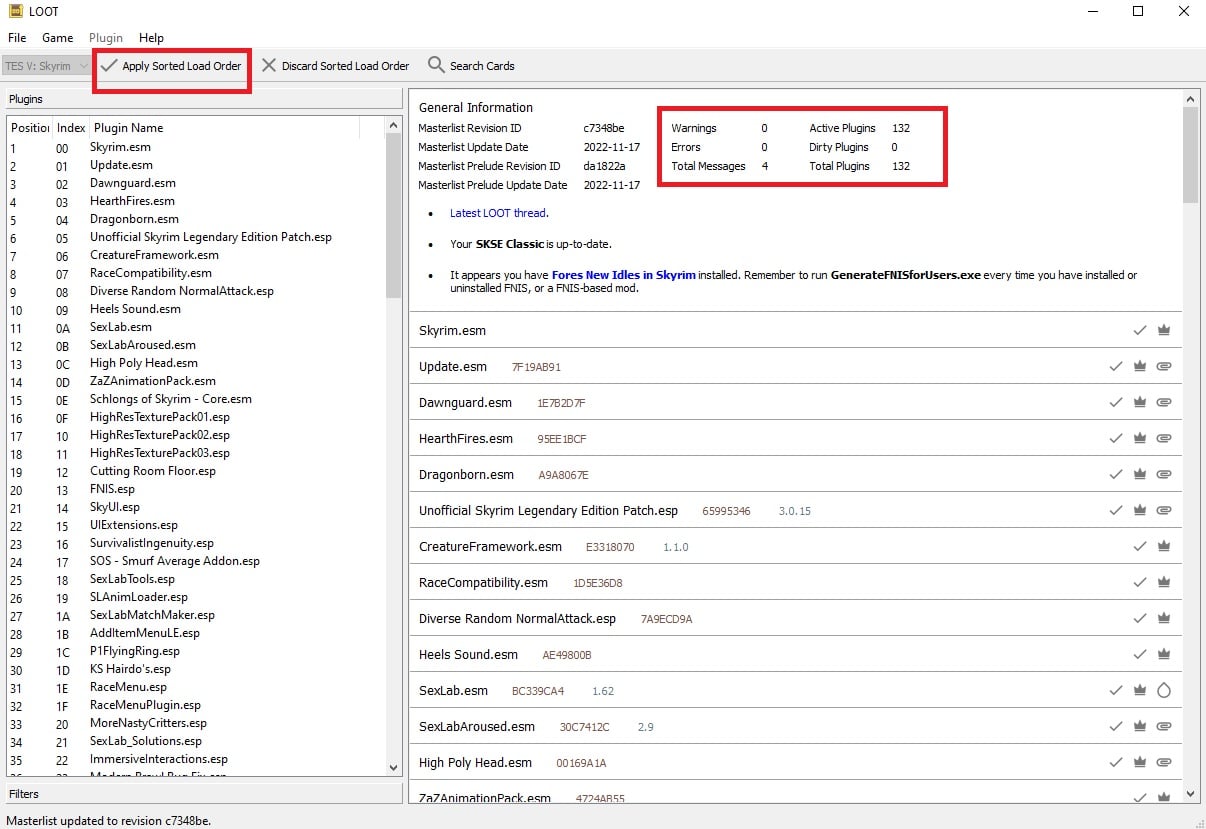Open the Help menu
Screen dimensions: 1206x829
(151, 38)
